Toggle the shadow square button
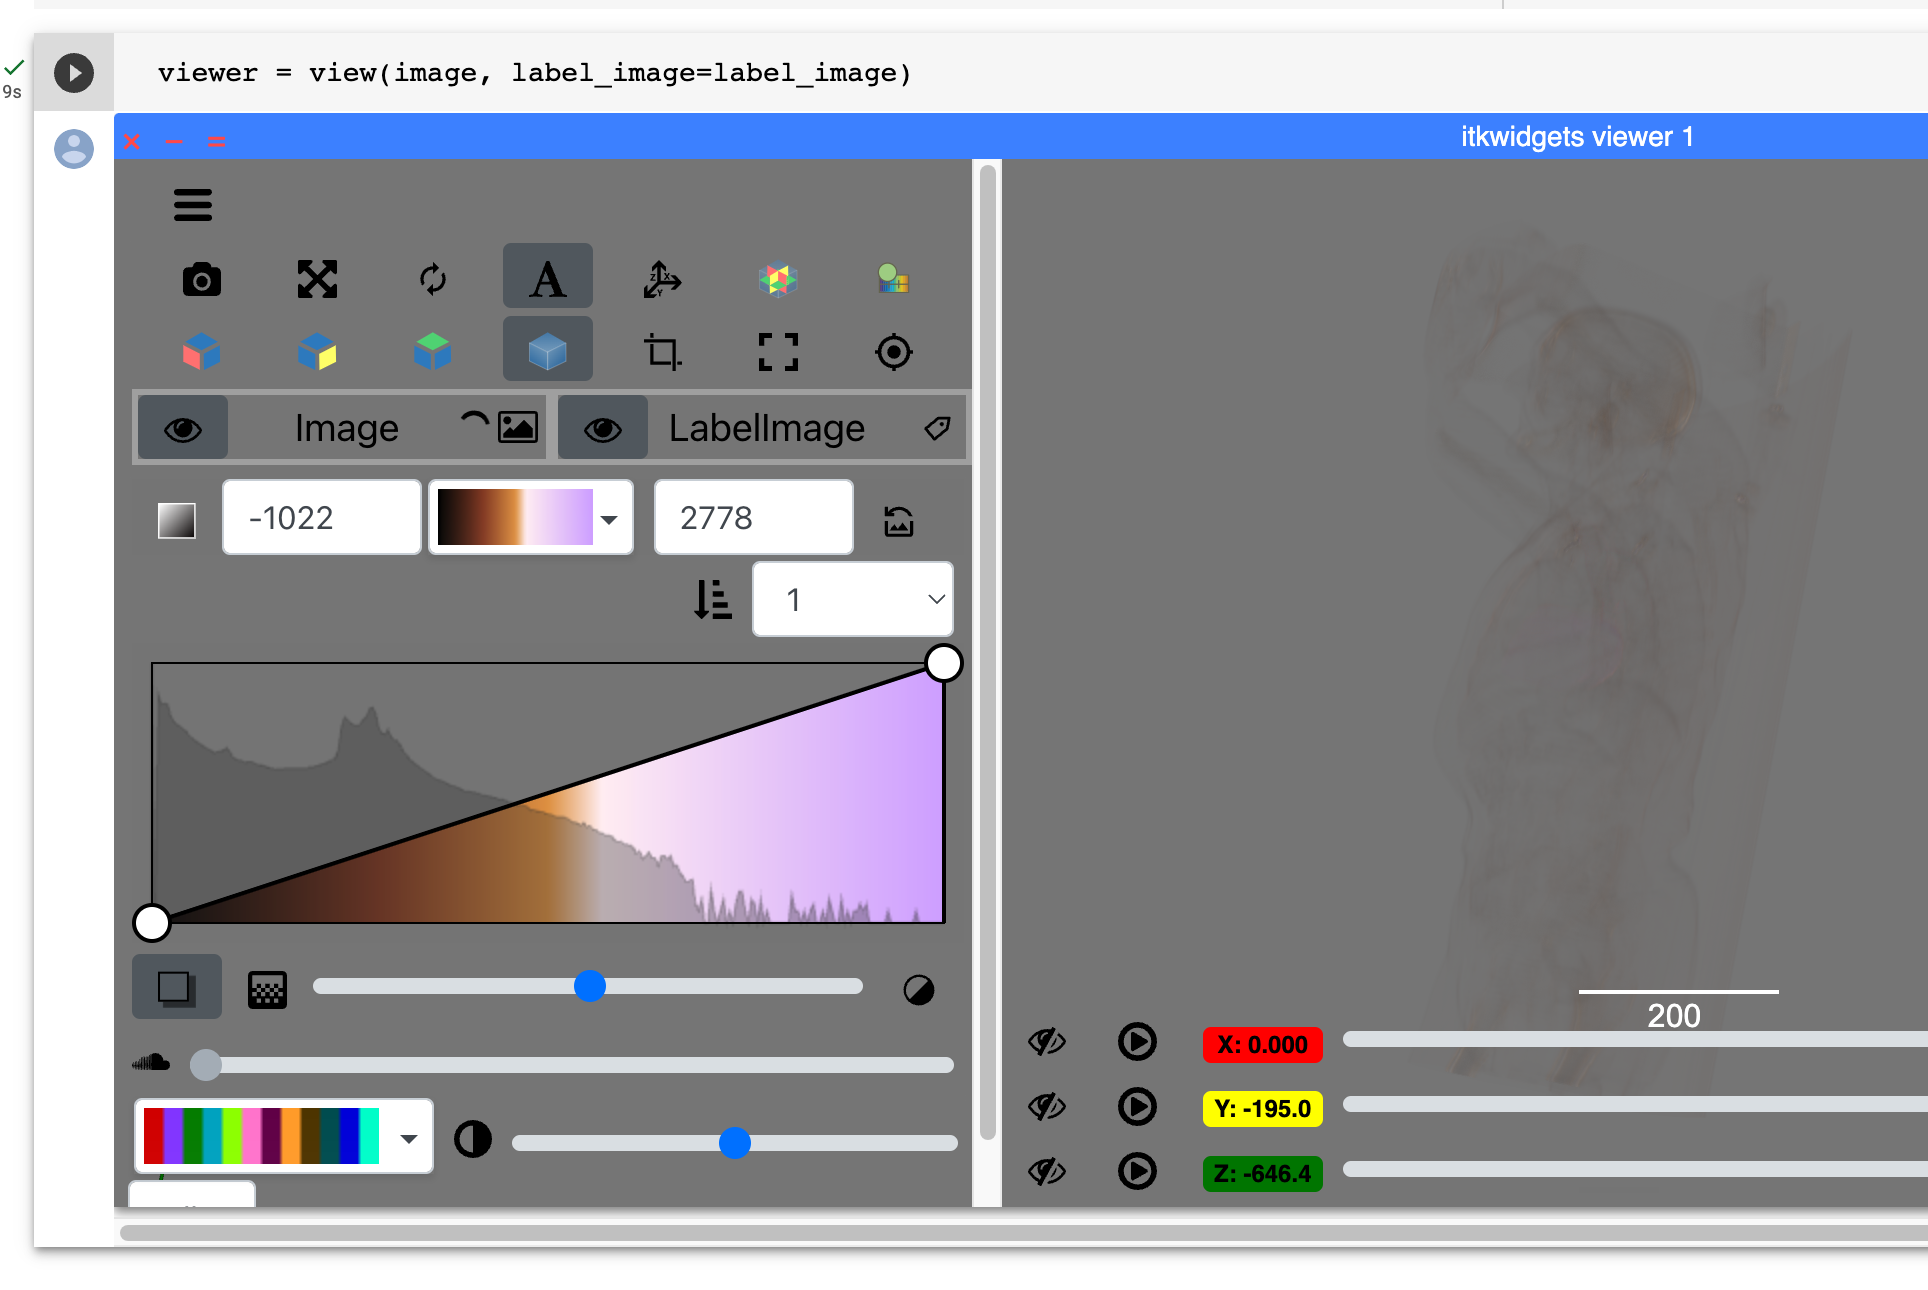Viewport: 1928px width, 1290px height. pos(177,987)
